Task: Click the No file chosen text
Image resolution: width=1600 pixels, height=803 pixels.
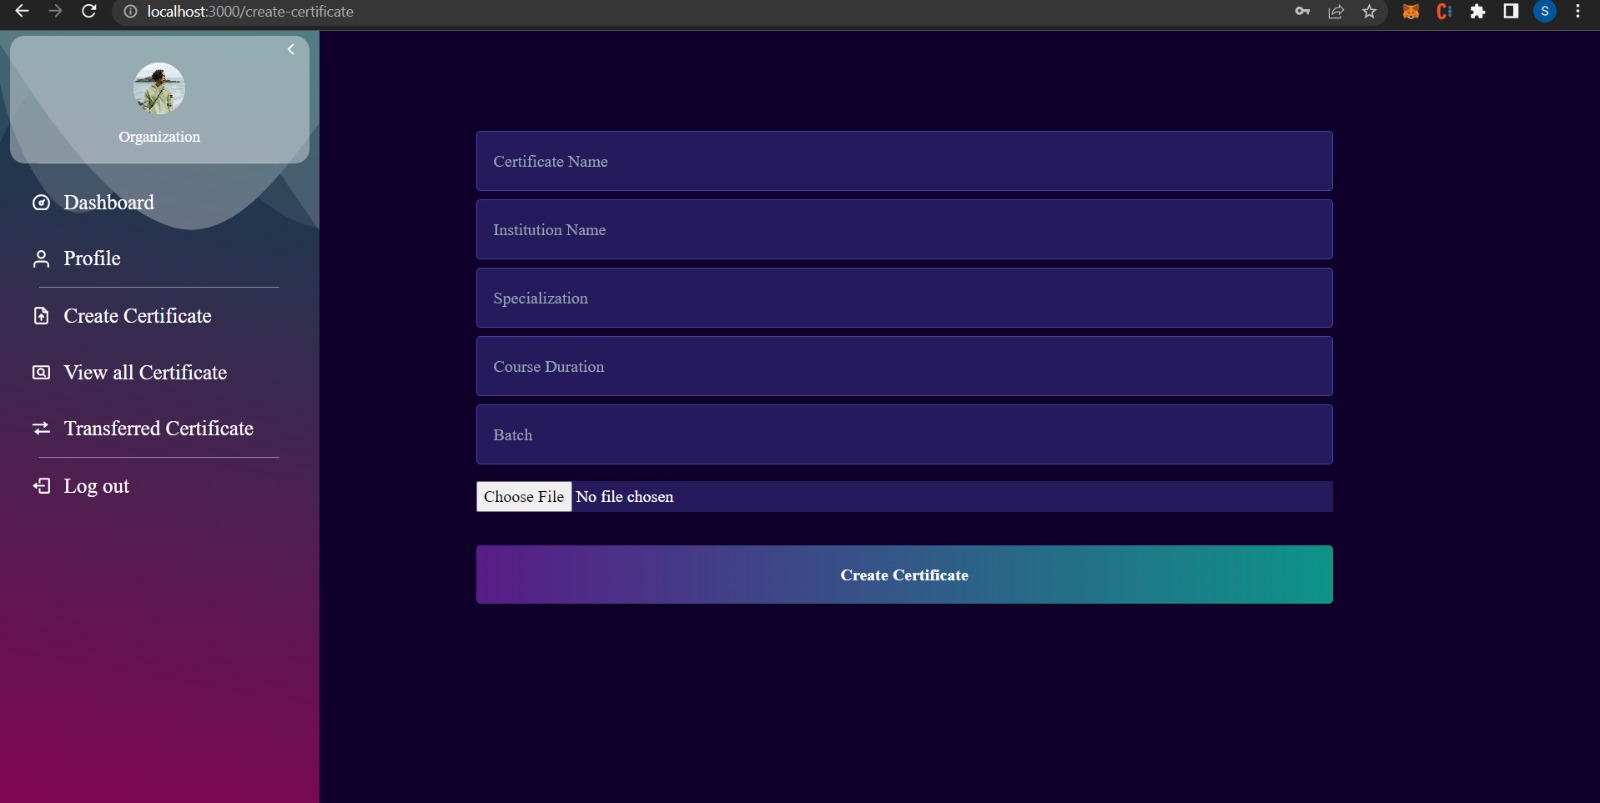Action: coord(625,497)
